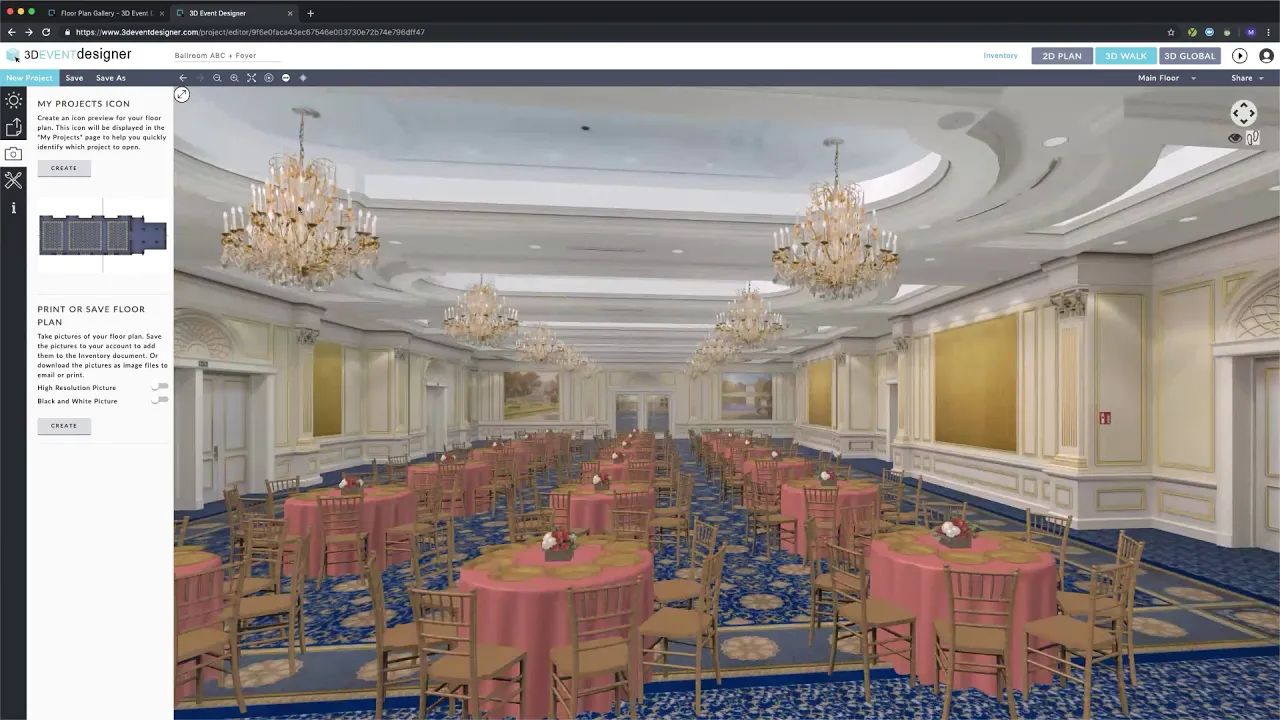Click the white ellipsis circle toolbar icon

(286, 78)
